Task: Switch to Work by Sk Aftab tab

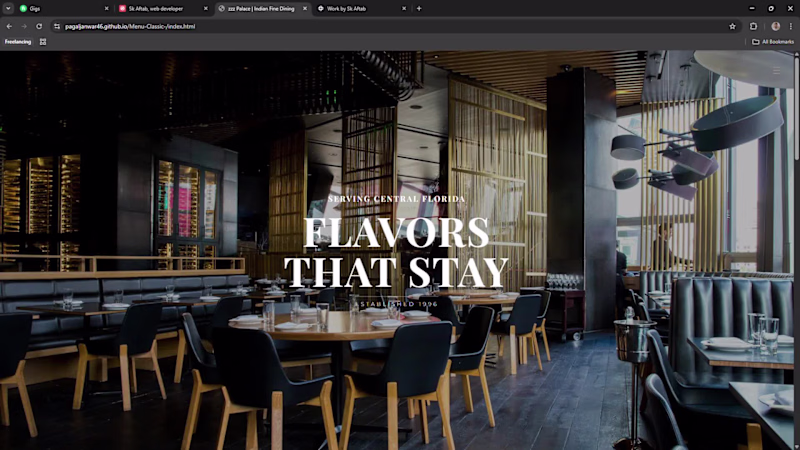Action: 361,8
